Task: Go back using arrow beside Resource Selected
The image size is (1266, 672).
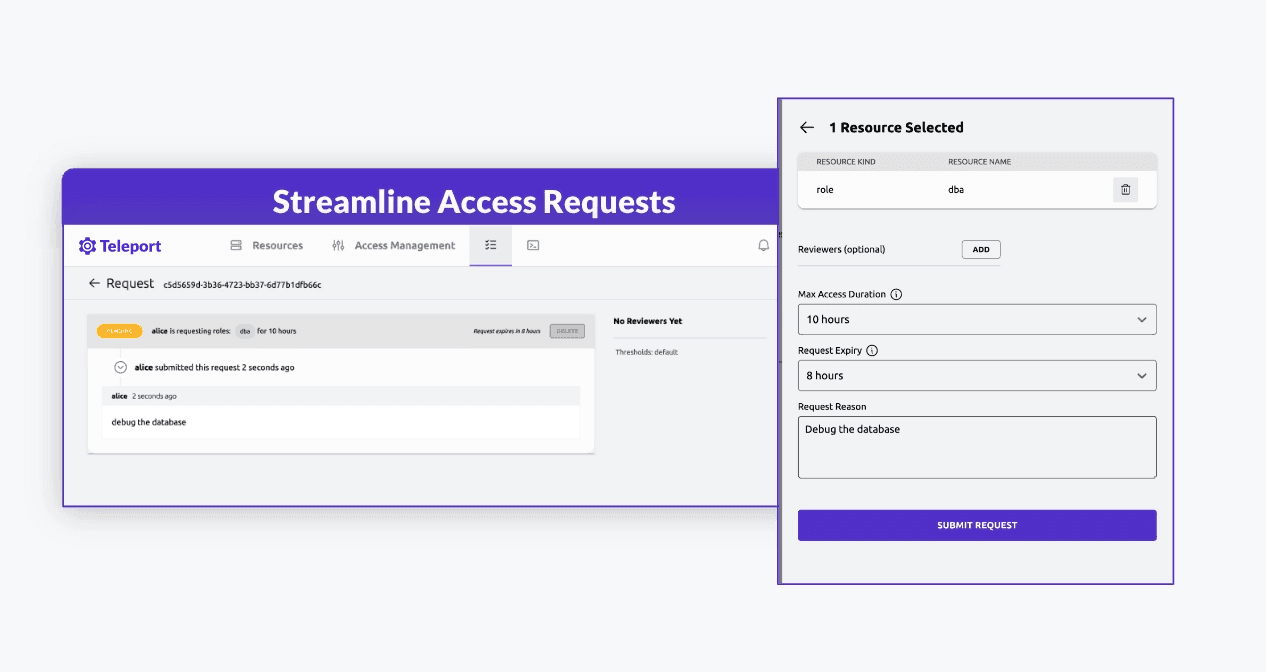Action: pos(807,128)
